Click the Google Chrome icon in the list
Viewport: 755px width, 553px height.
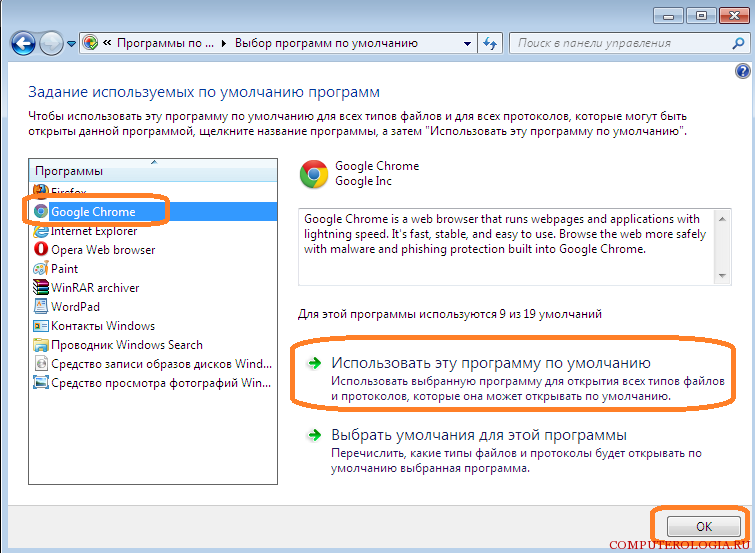pyautogui.click(x=41, y=211)
